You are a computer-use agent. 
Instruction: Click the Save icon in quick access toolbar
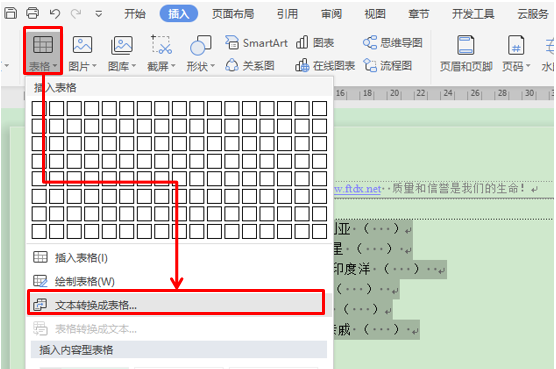[x=10, y=13]
